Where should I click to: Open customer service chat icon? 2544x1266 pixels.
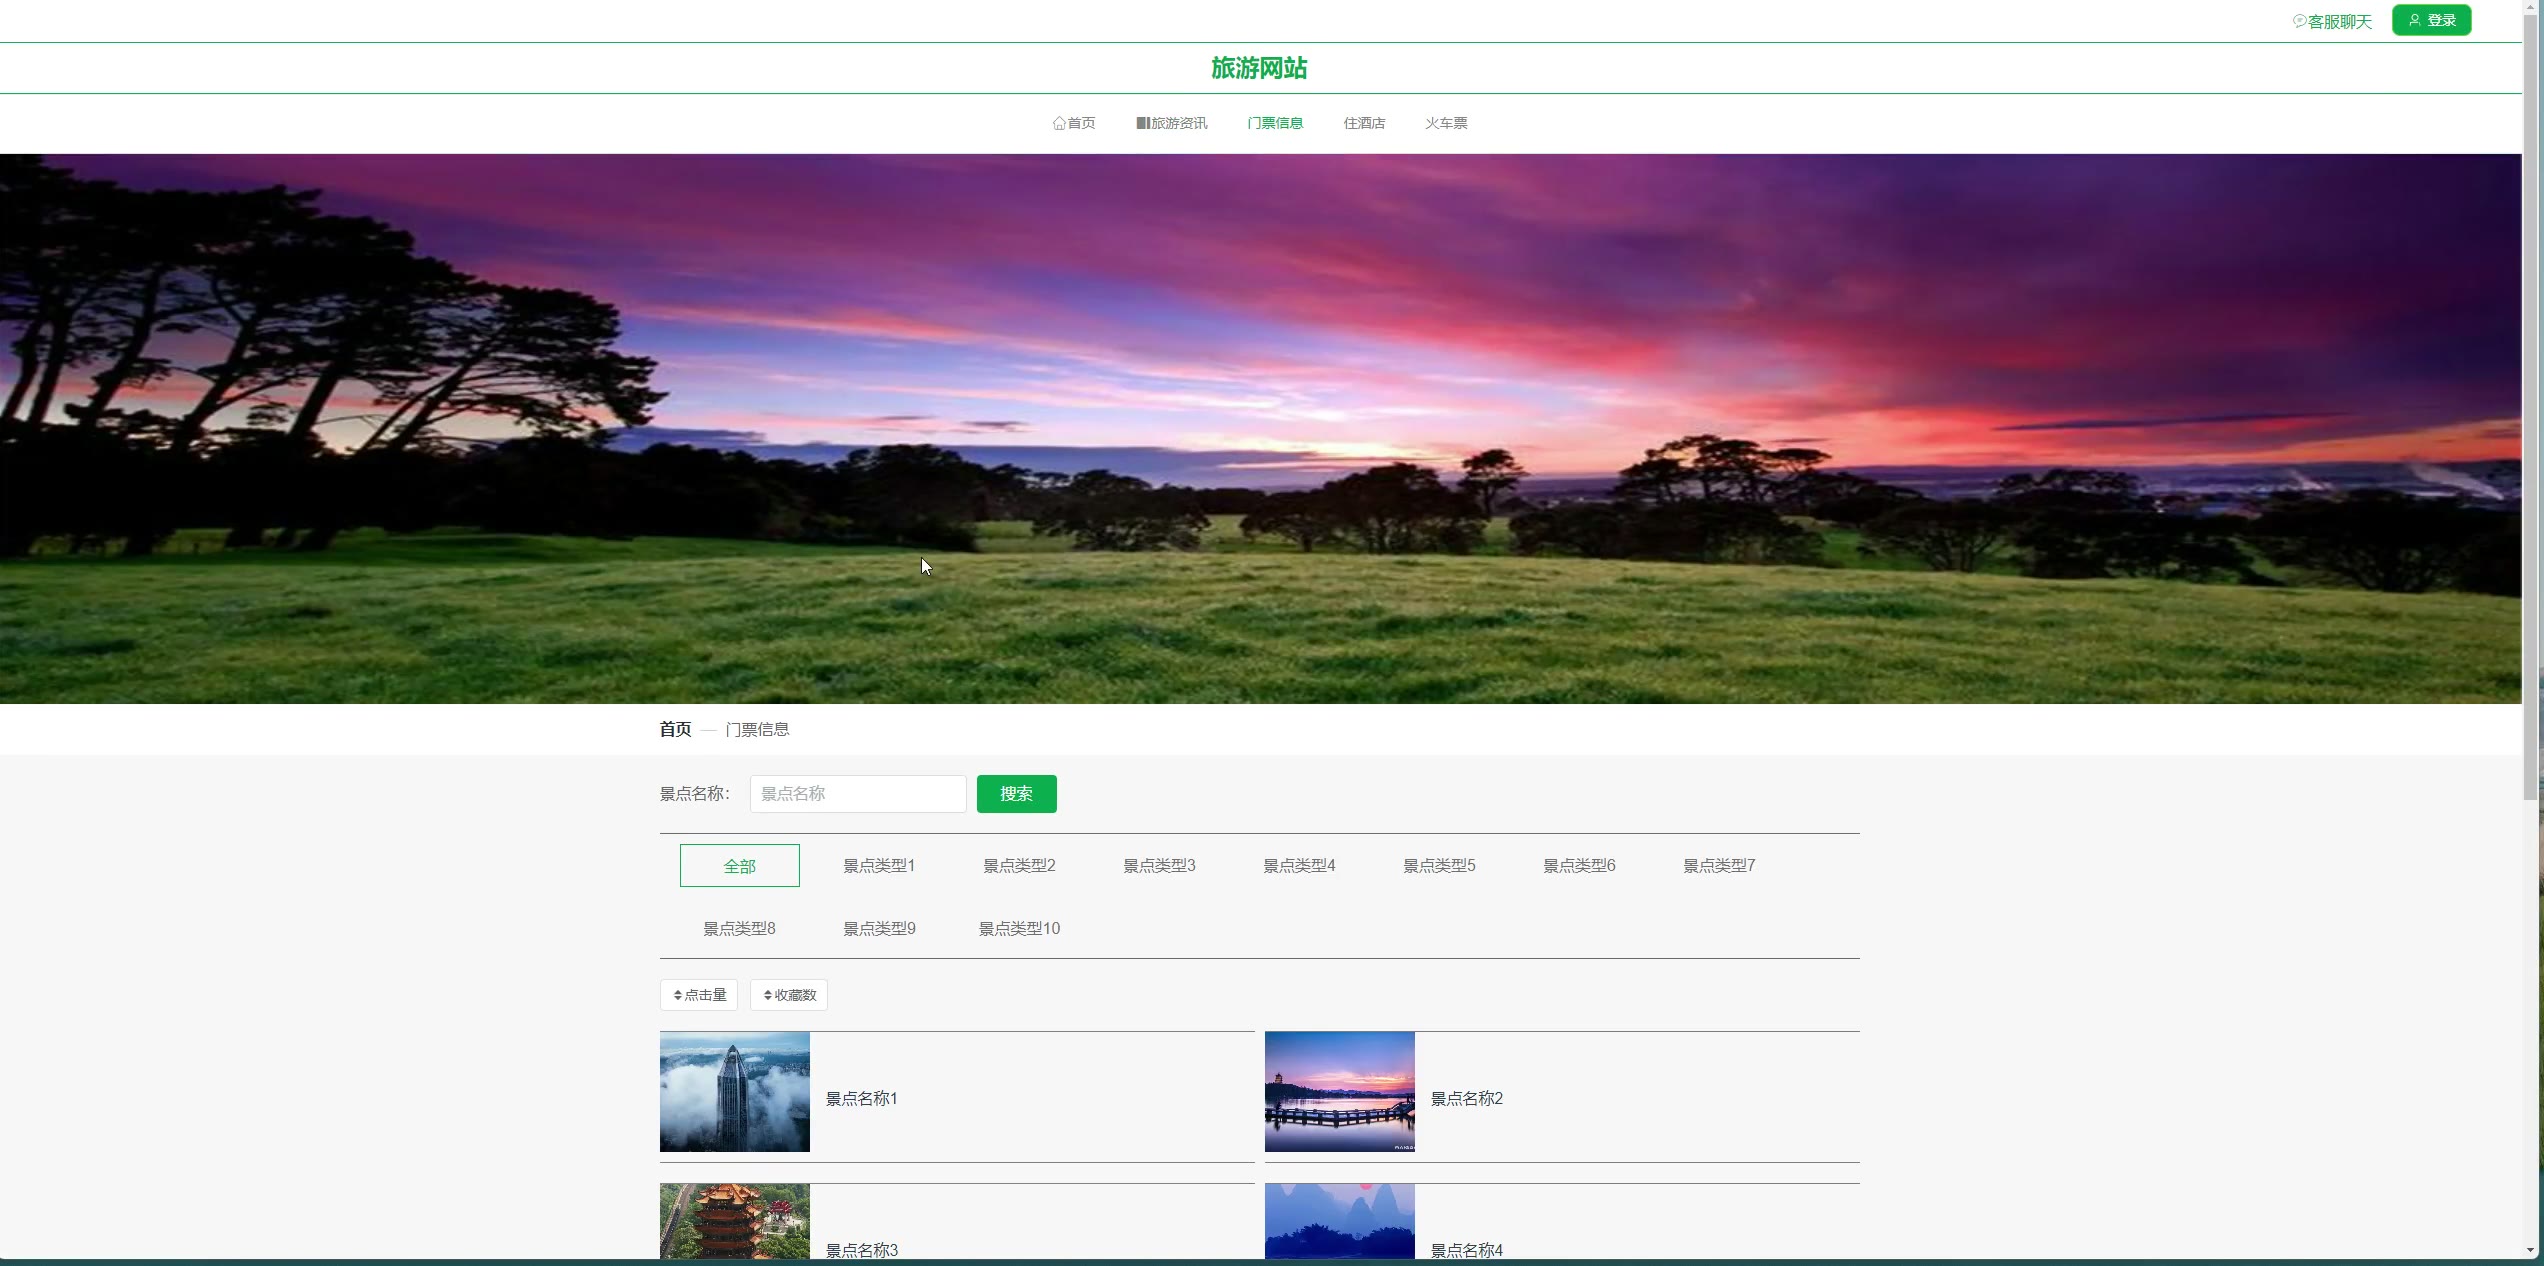tap(2299, 21)
